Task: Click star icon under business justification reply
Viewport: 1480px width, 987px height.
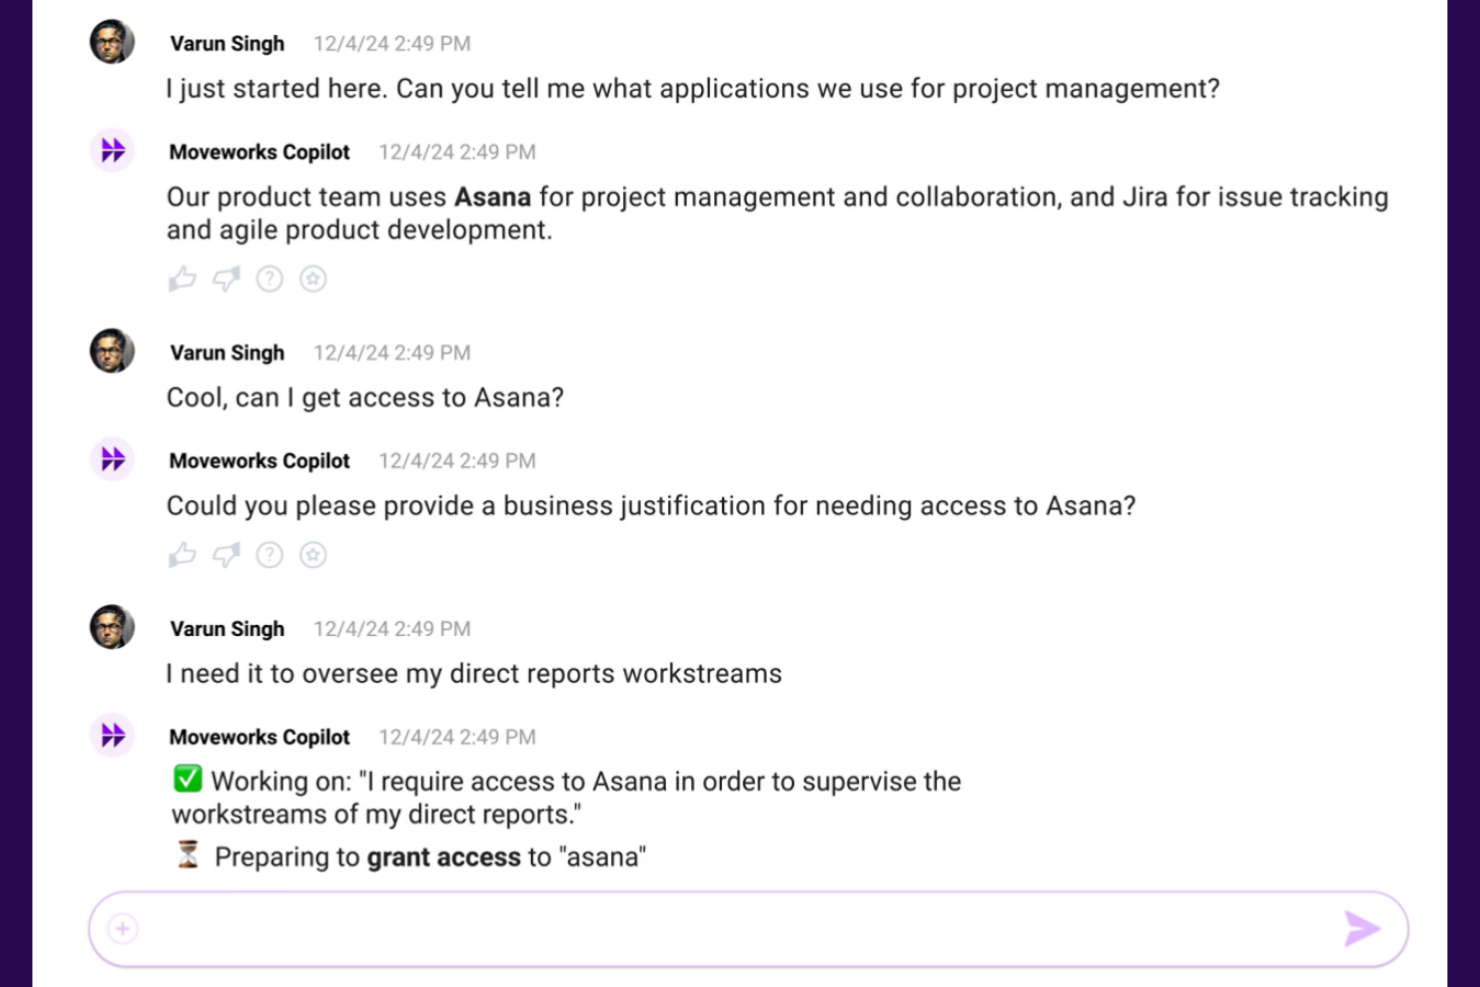Action: pyautogui.click(x=313, y=555)
